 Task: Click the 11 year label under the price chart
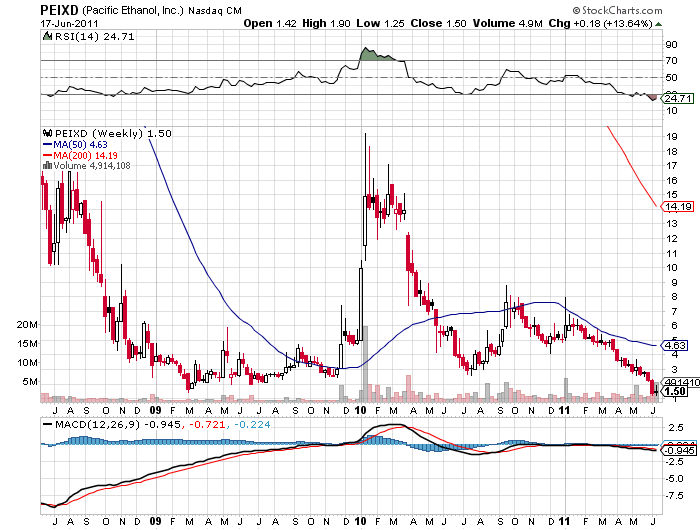(565, 410)
